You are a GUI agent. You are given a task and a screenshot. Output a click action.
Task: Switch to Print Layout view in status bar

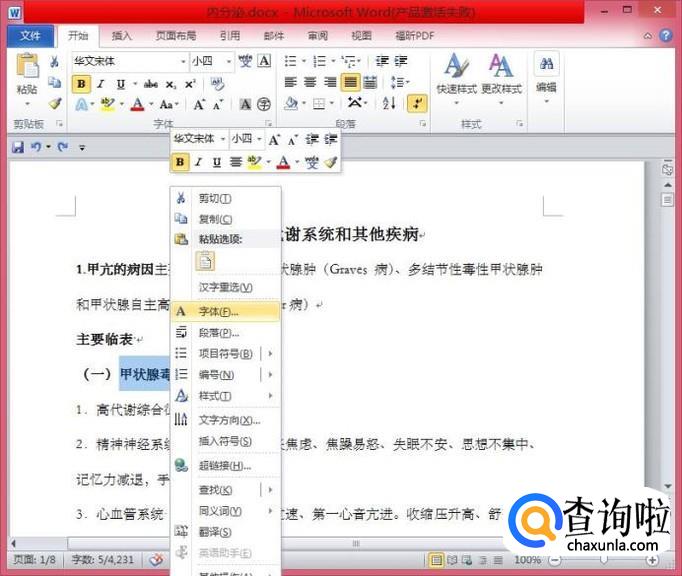pos(436,560)
